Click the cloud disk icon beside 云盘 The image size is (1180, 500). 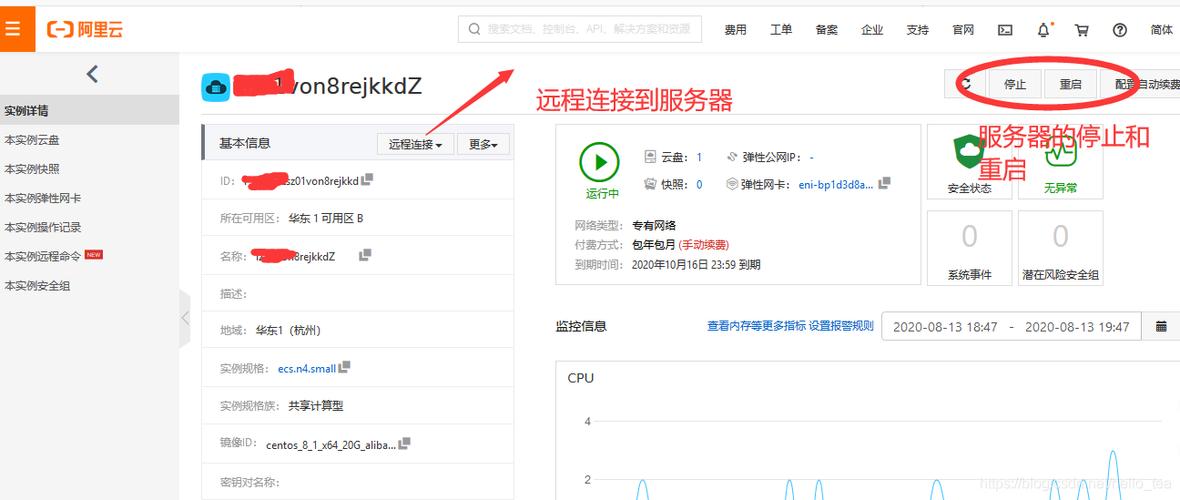point(651,157)
